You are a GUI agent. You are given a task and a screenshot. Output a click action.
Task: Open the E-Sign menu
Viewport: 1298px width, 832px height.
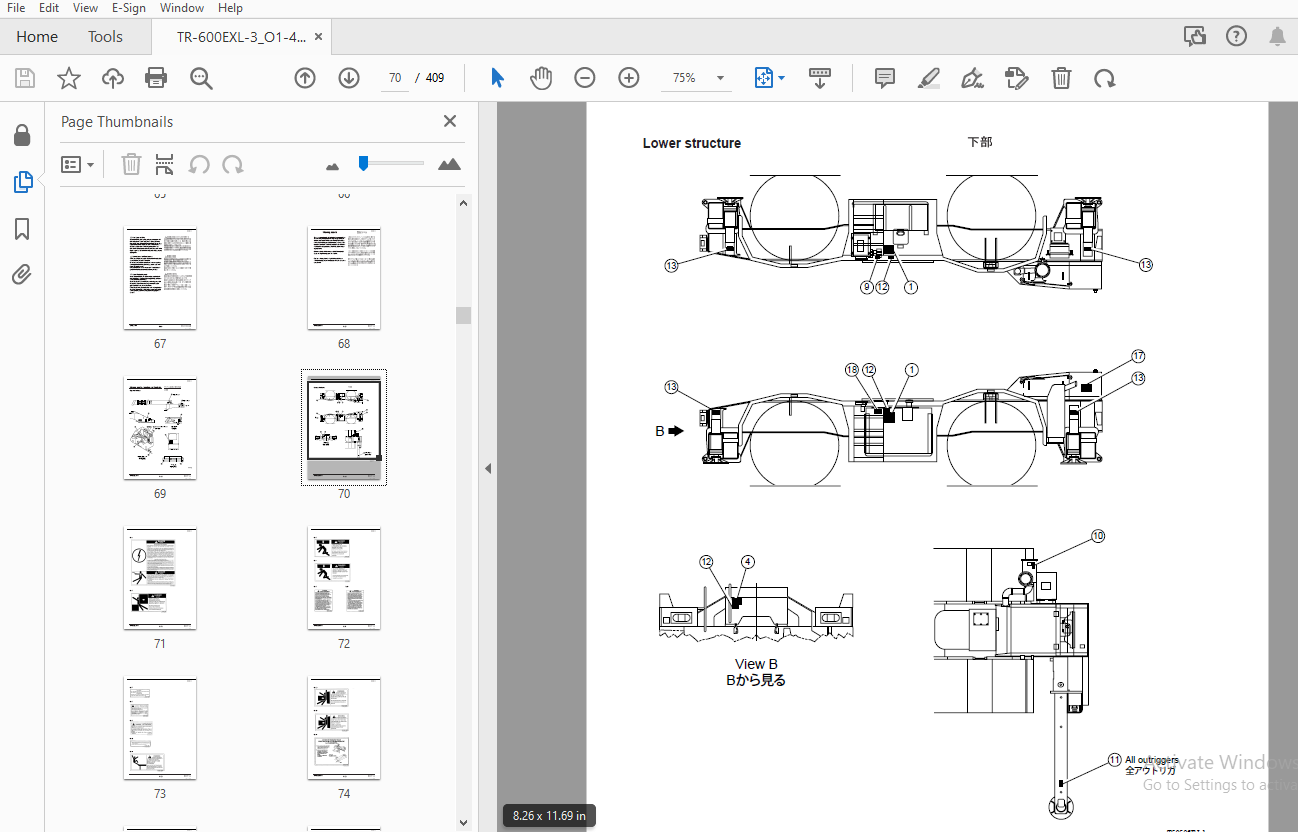click(x=128, y=8)
